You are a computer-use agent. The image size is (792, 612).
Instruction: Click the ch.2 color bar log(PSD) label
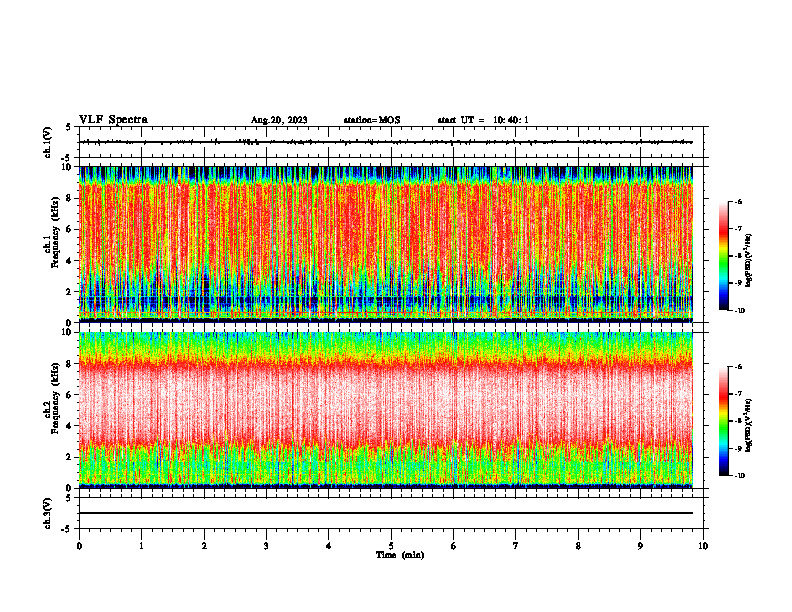coord(749,425)
